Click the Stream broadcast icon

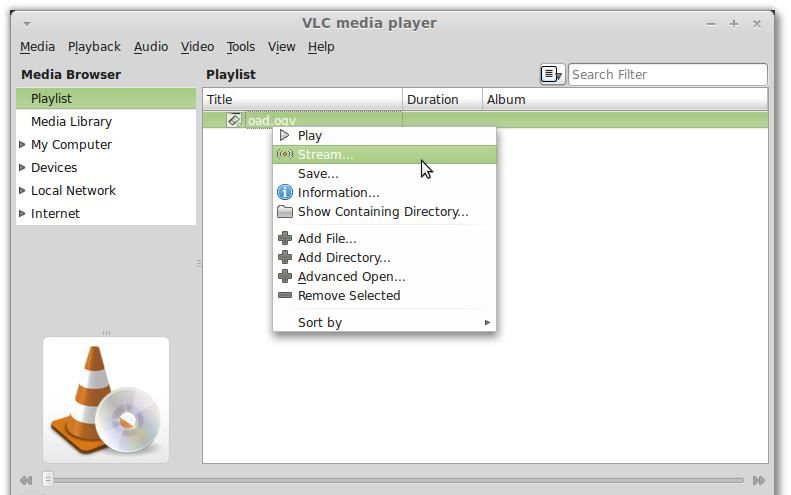coord(285,154)
